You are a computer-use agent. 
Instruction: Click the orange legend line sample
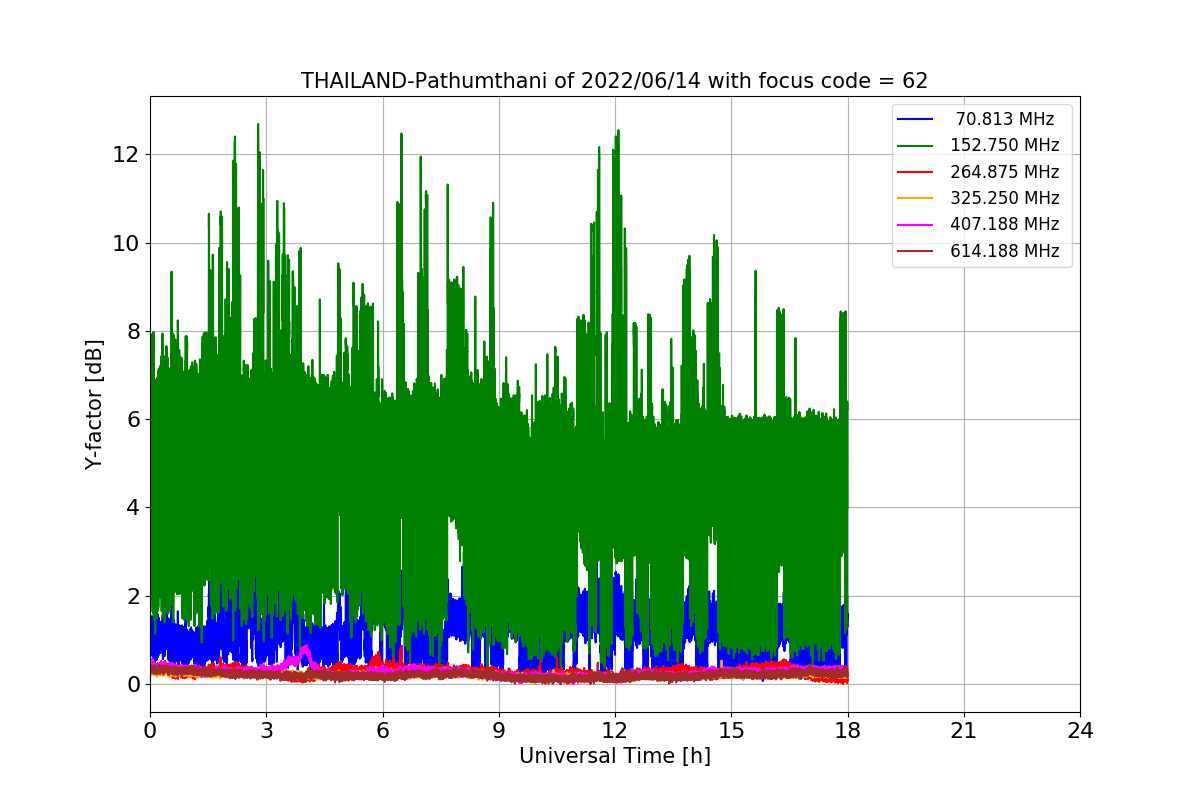[915, 199]
